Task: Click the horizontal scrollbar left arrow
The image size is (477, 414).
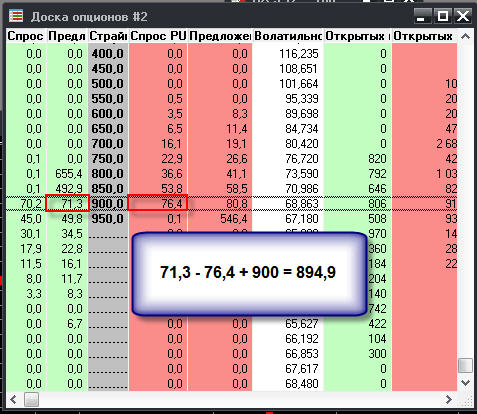Action: point(13,399)
